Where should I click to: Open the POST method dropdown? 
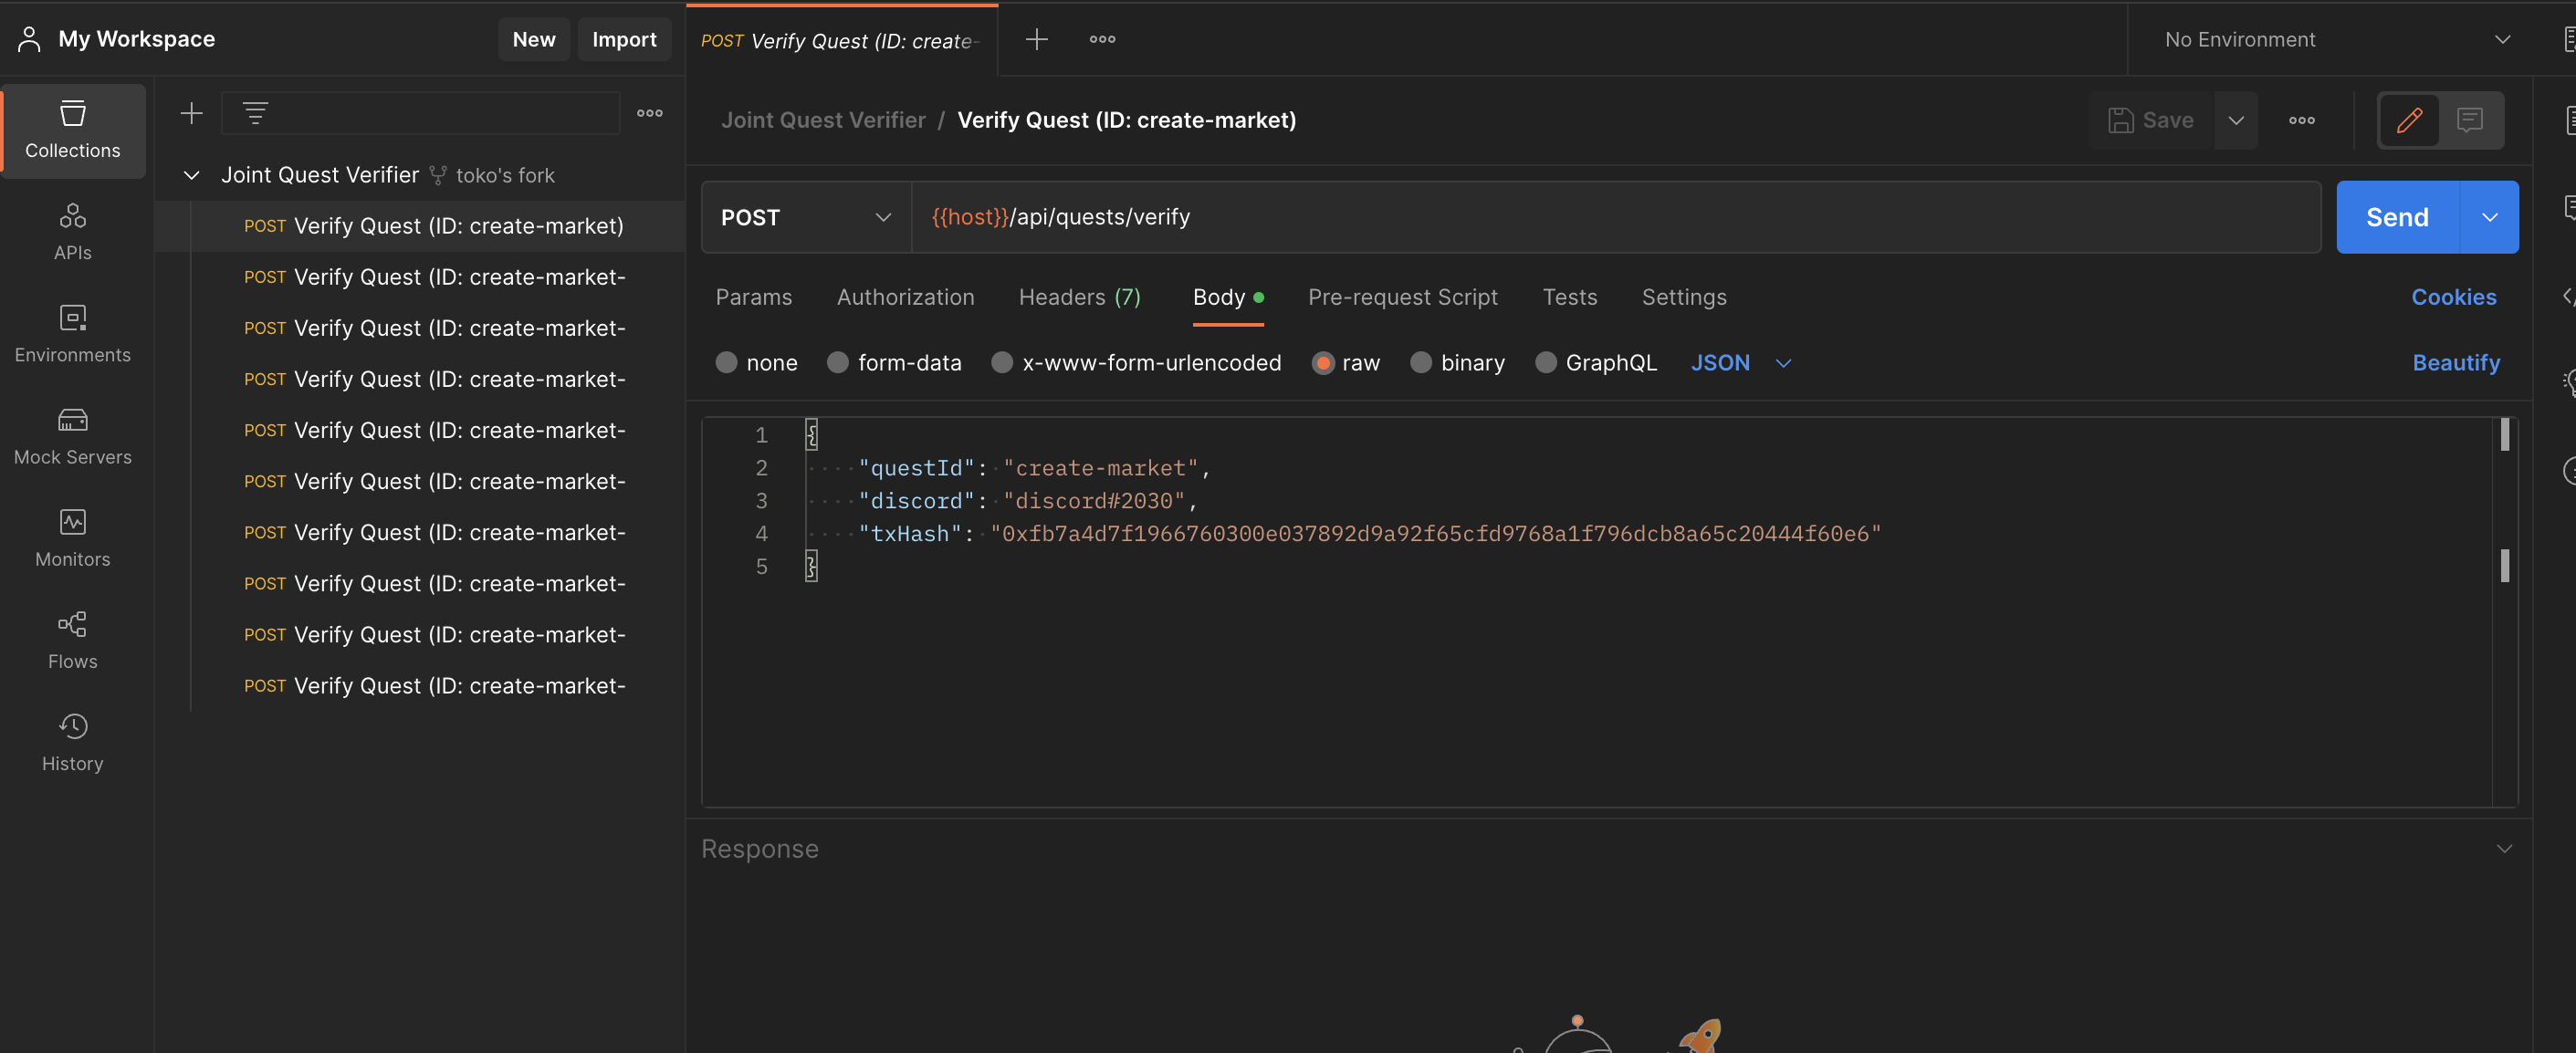(x=805, y=217)
